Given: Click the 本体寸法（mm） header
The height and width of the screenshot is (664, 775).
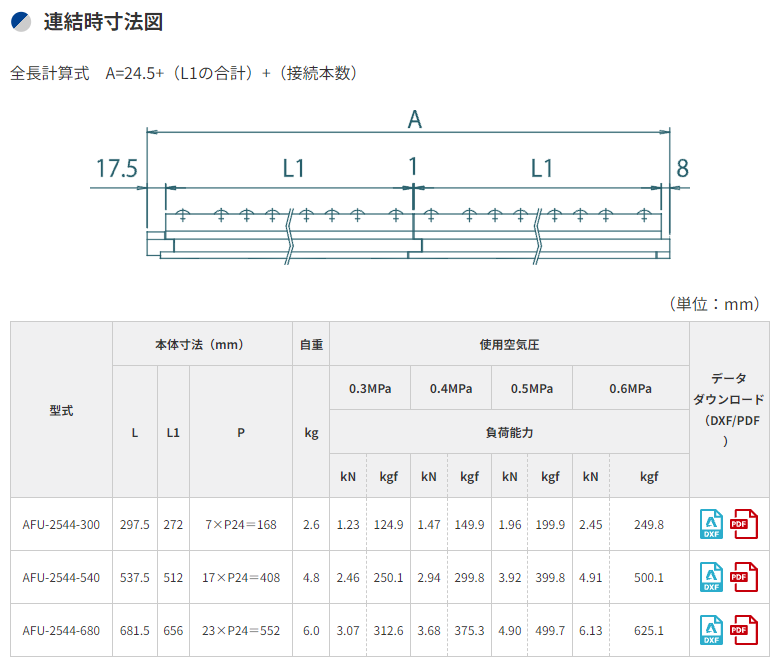Looking at the screenshot, I should pyautogui.click(x=200, y=344).
